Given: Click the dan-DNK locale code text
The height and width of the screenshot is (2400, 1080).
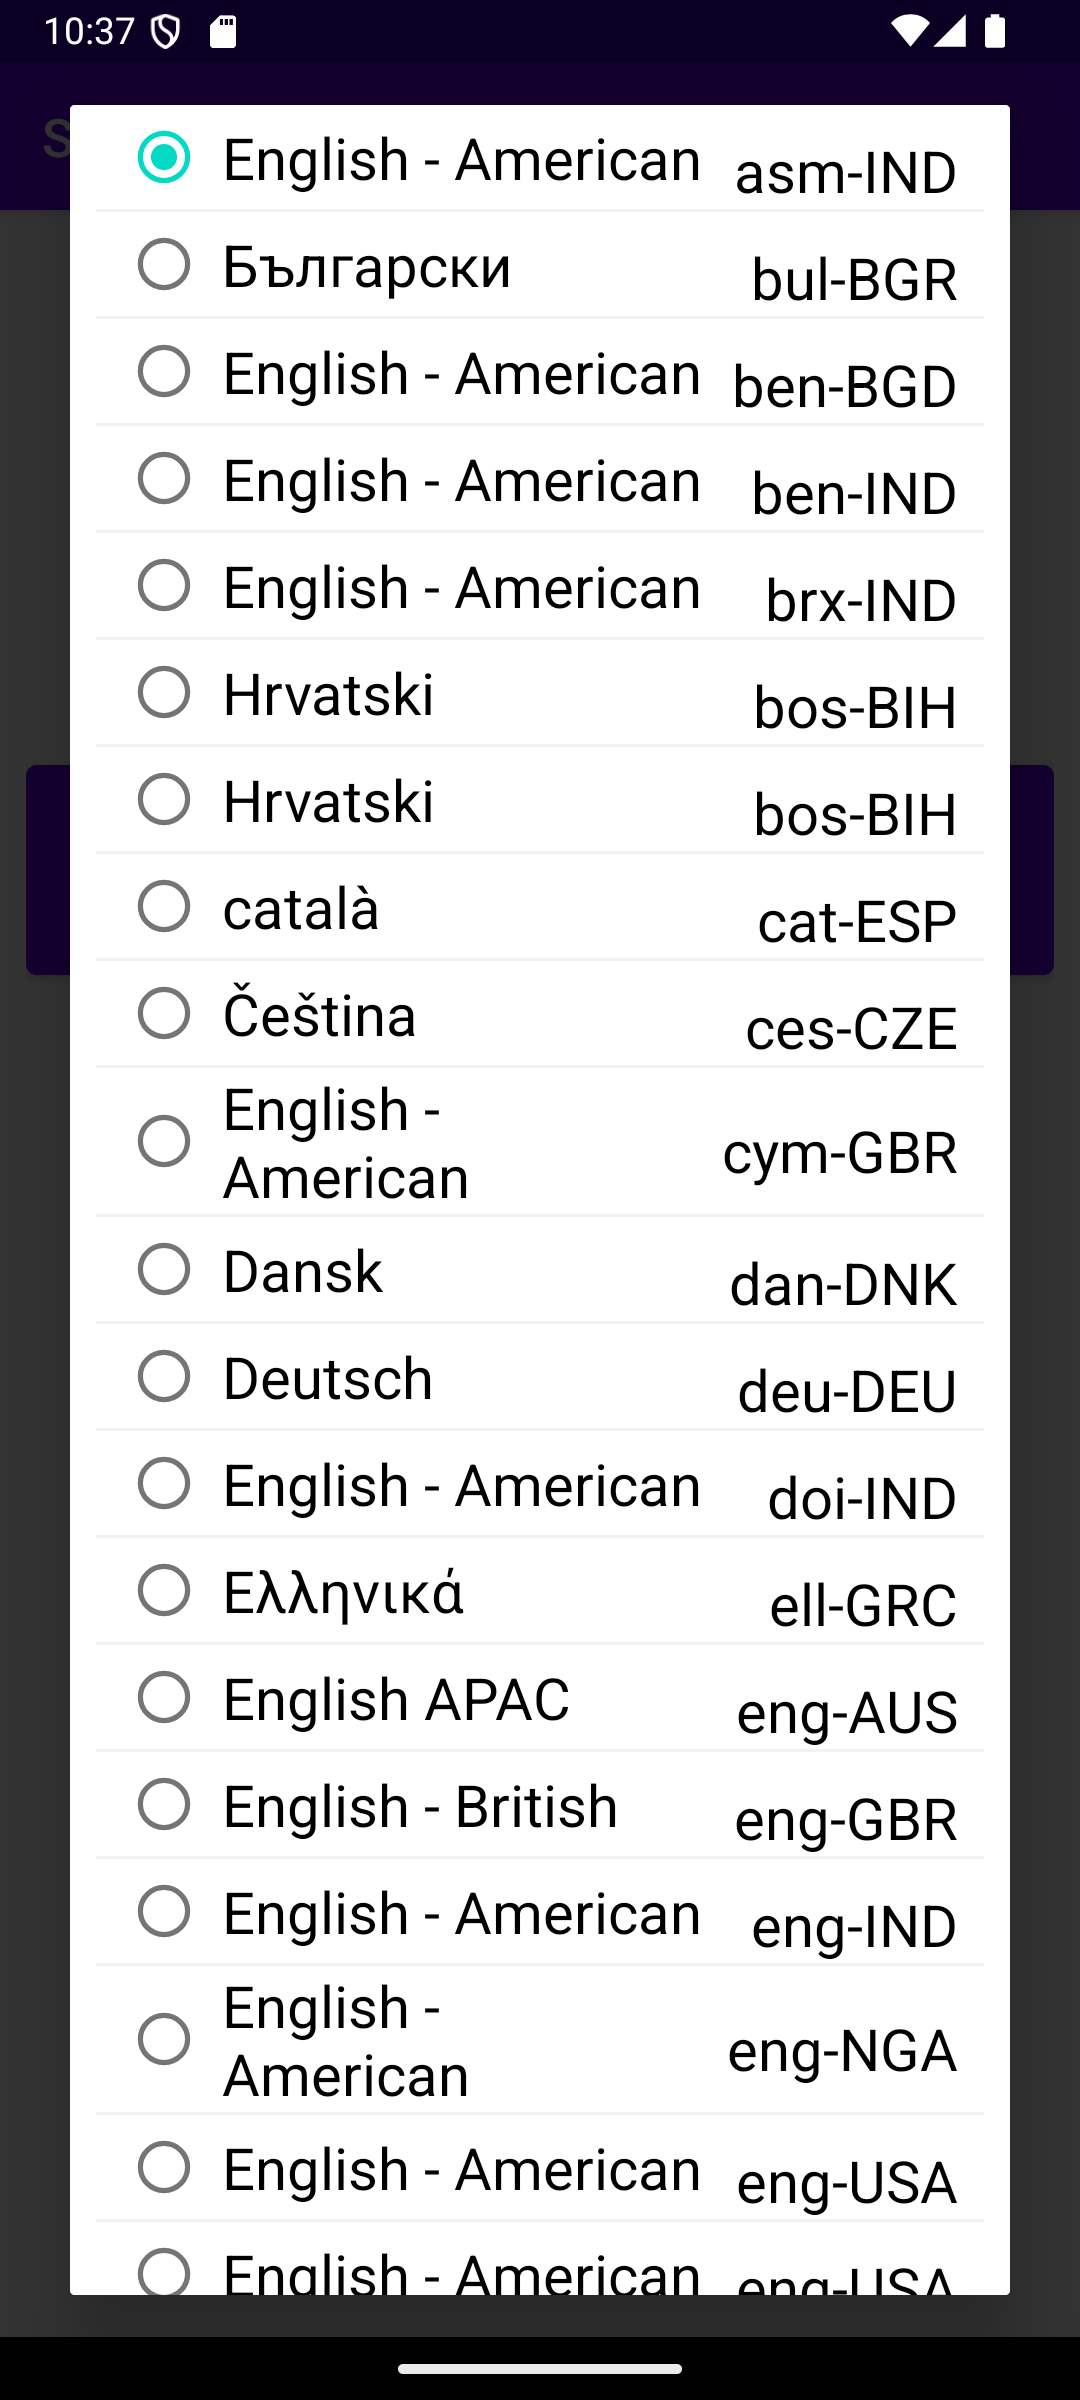Looking at the screenshot, I should (843, 1284).
